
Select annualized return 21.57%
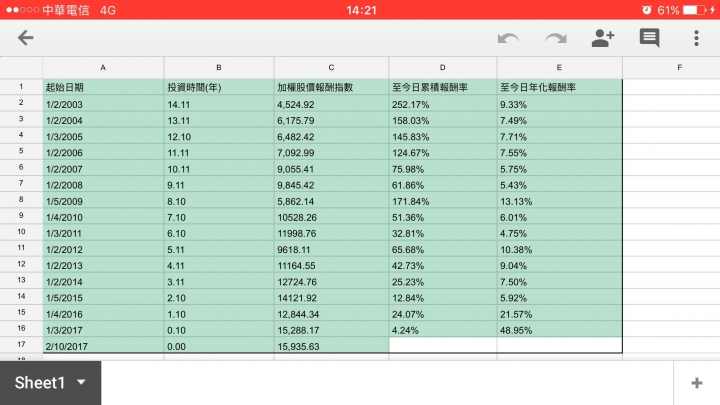pyautogui.click(x=560, y=313)
